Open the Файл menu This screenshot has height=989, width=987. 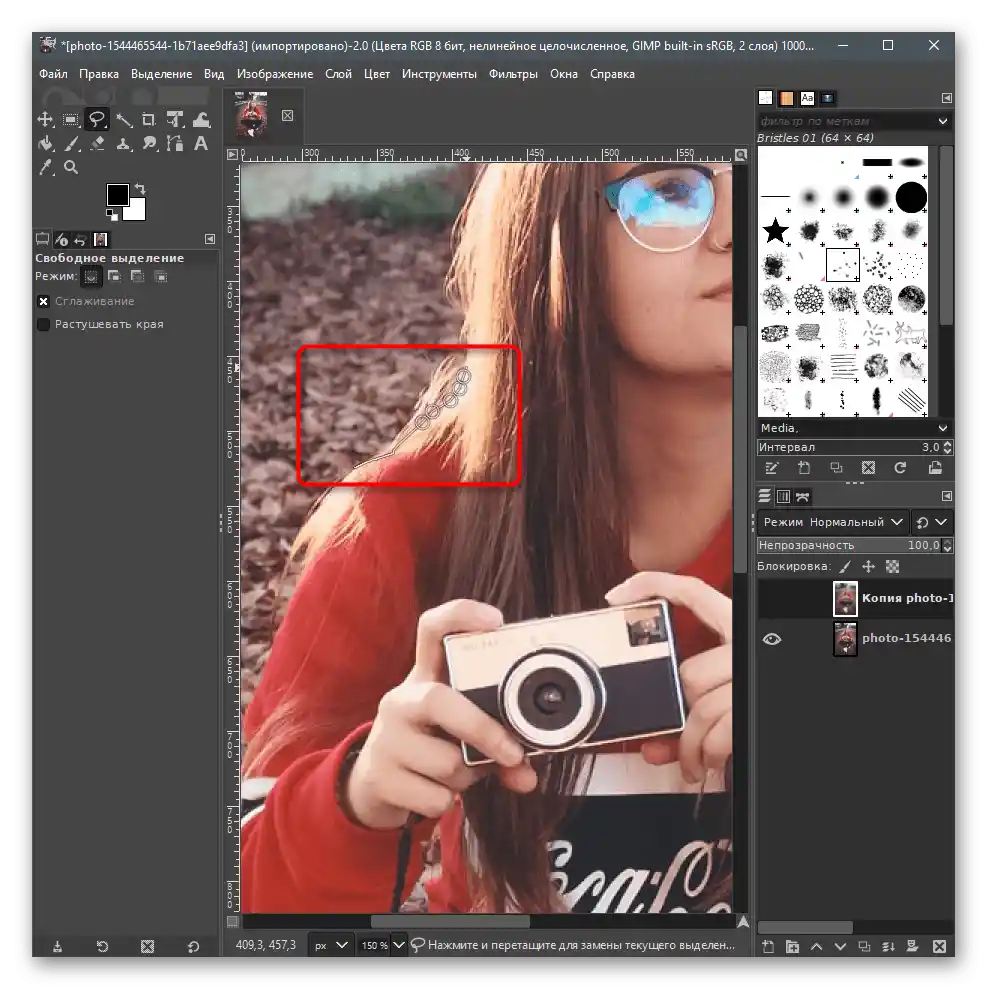[53, 74]
